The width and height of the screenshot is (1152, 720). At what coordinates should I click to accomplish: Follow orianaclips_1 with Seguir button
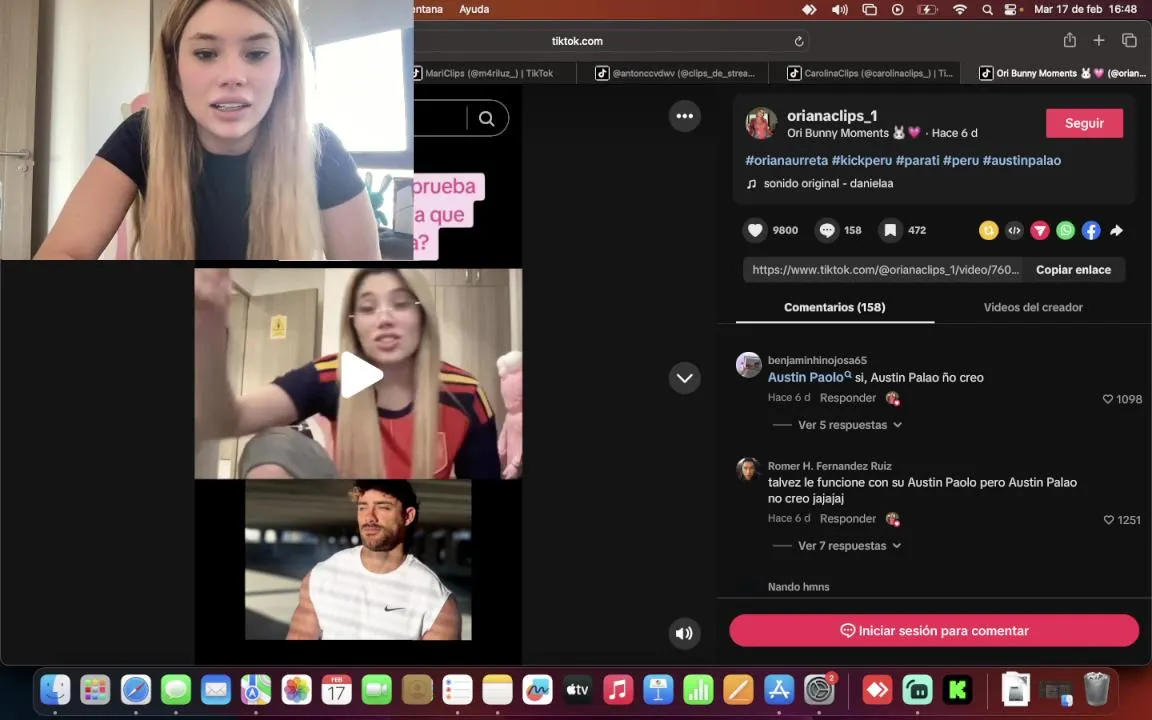pos(1084,123)
